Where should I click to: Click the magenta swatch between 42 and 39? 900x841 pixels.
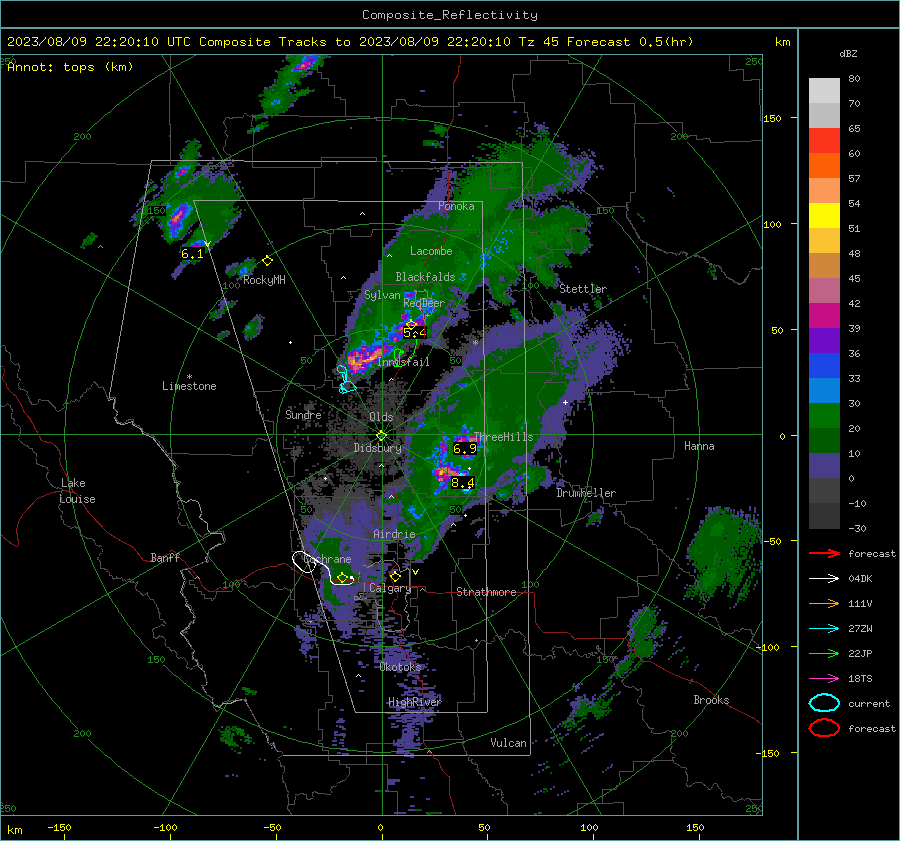[824, 316]
